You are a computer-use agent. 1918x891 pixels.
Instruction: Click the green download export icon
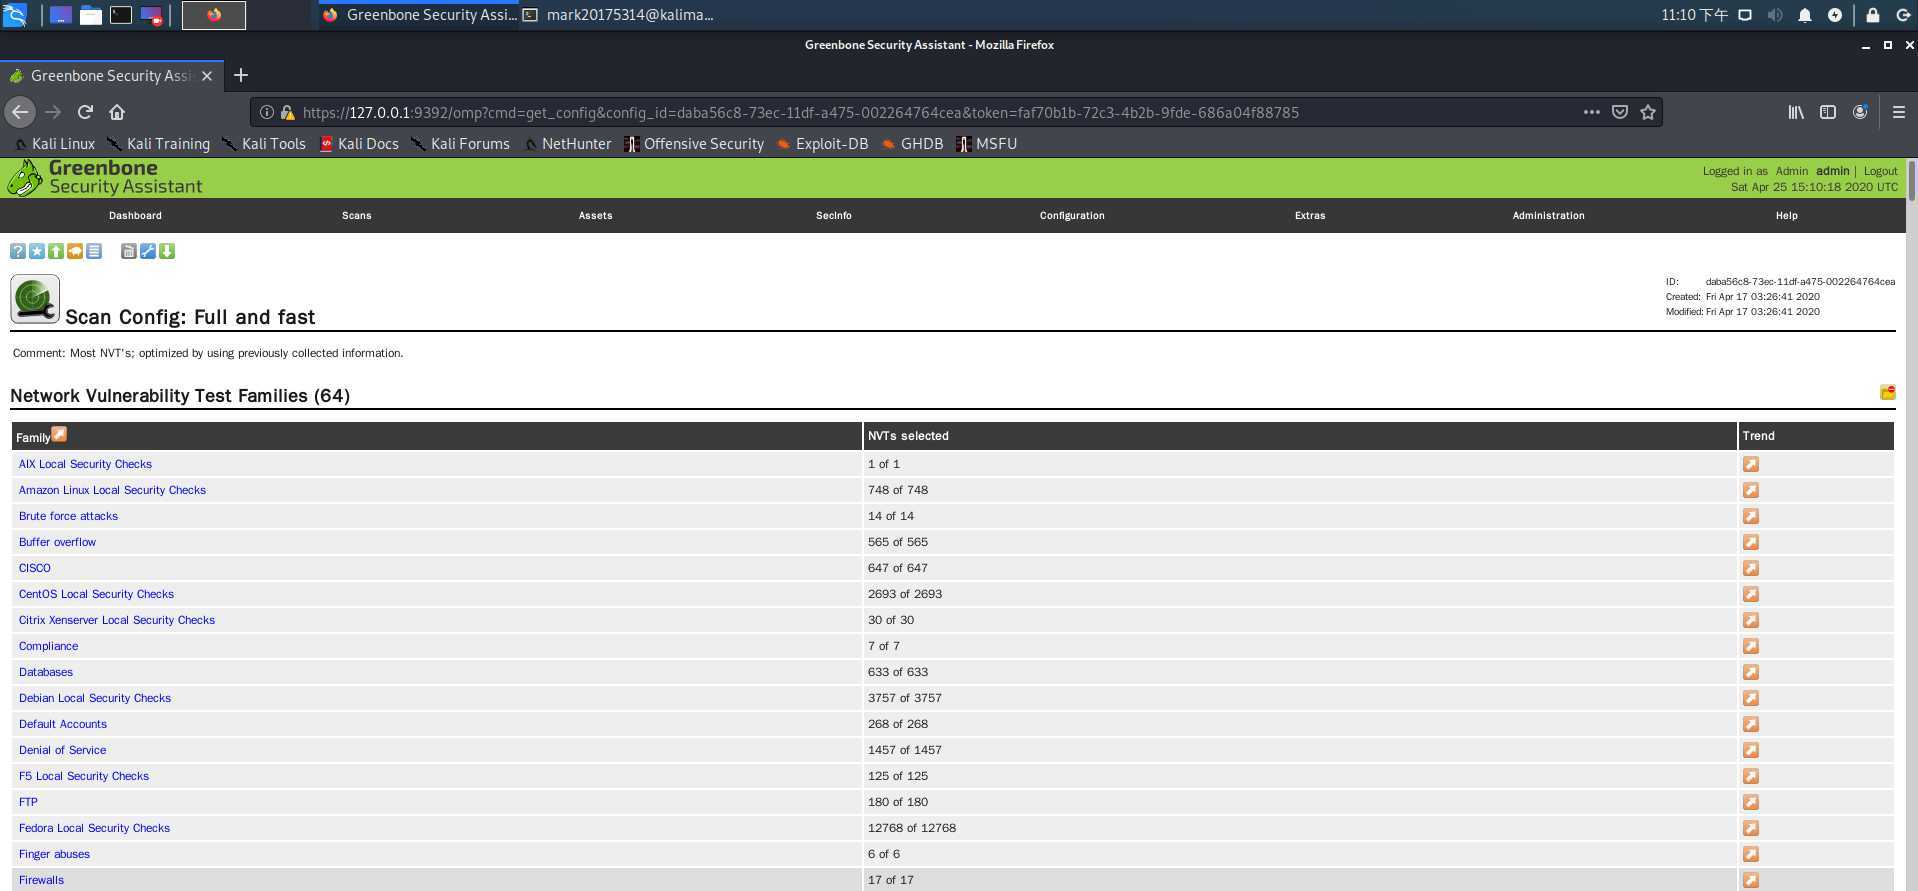click(x=167, y=251)
